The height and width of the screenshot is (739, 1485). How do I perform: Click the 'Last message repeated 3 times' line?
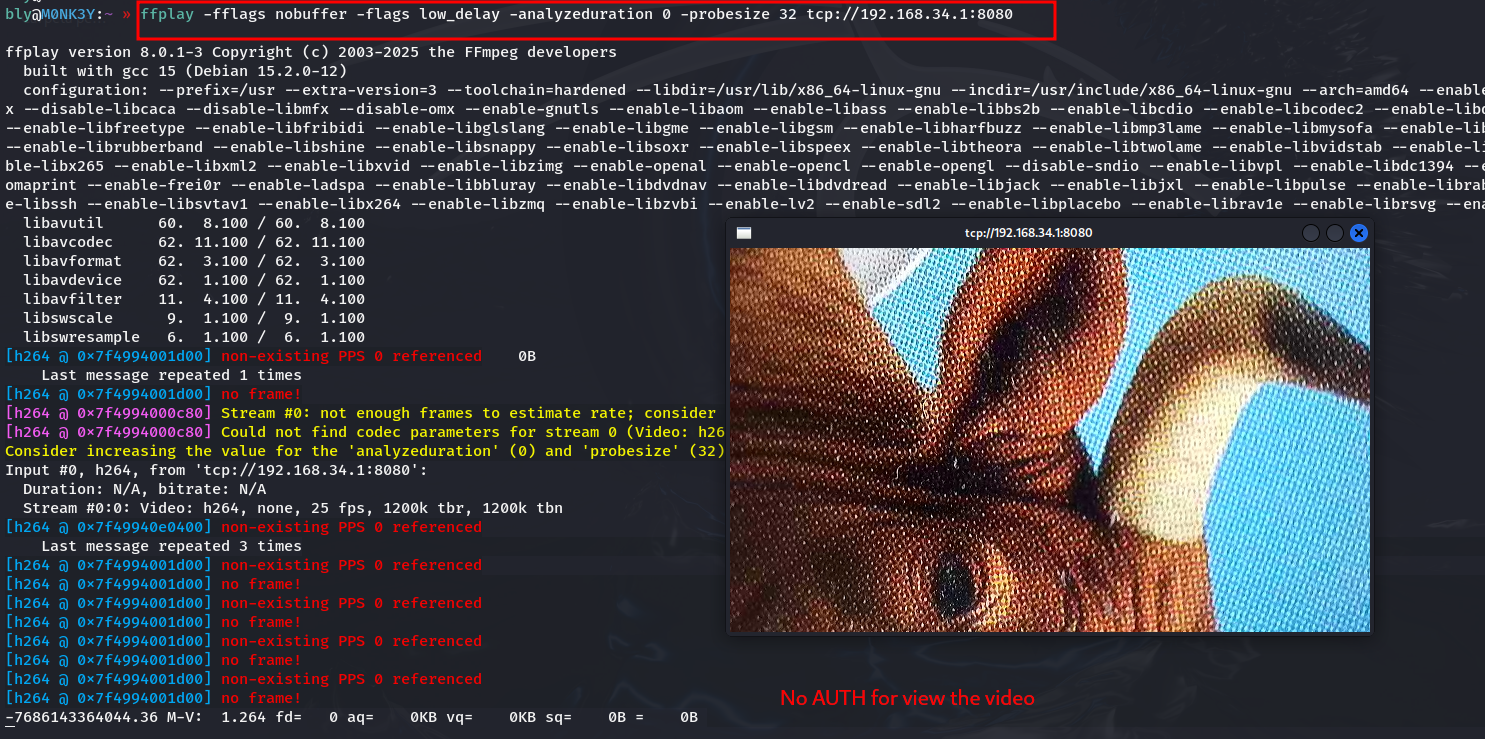pyautogui.click(x=171, y=546)
